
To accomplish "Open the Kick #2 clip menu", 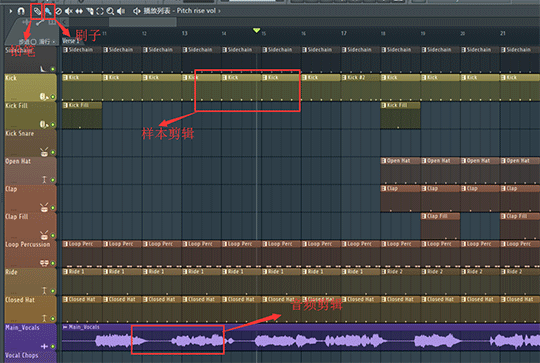I will (x=344, y=77).
